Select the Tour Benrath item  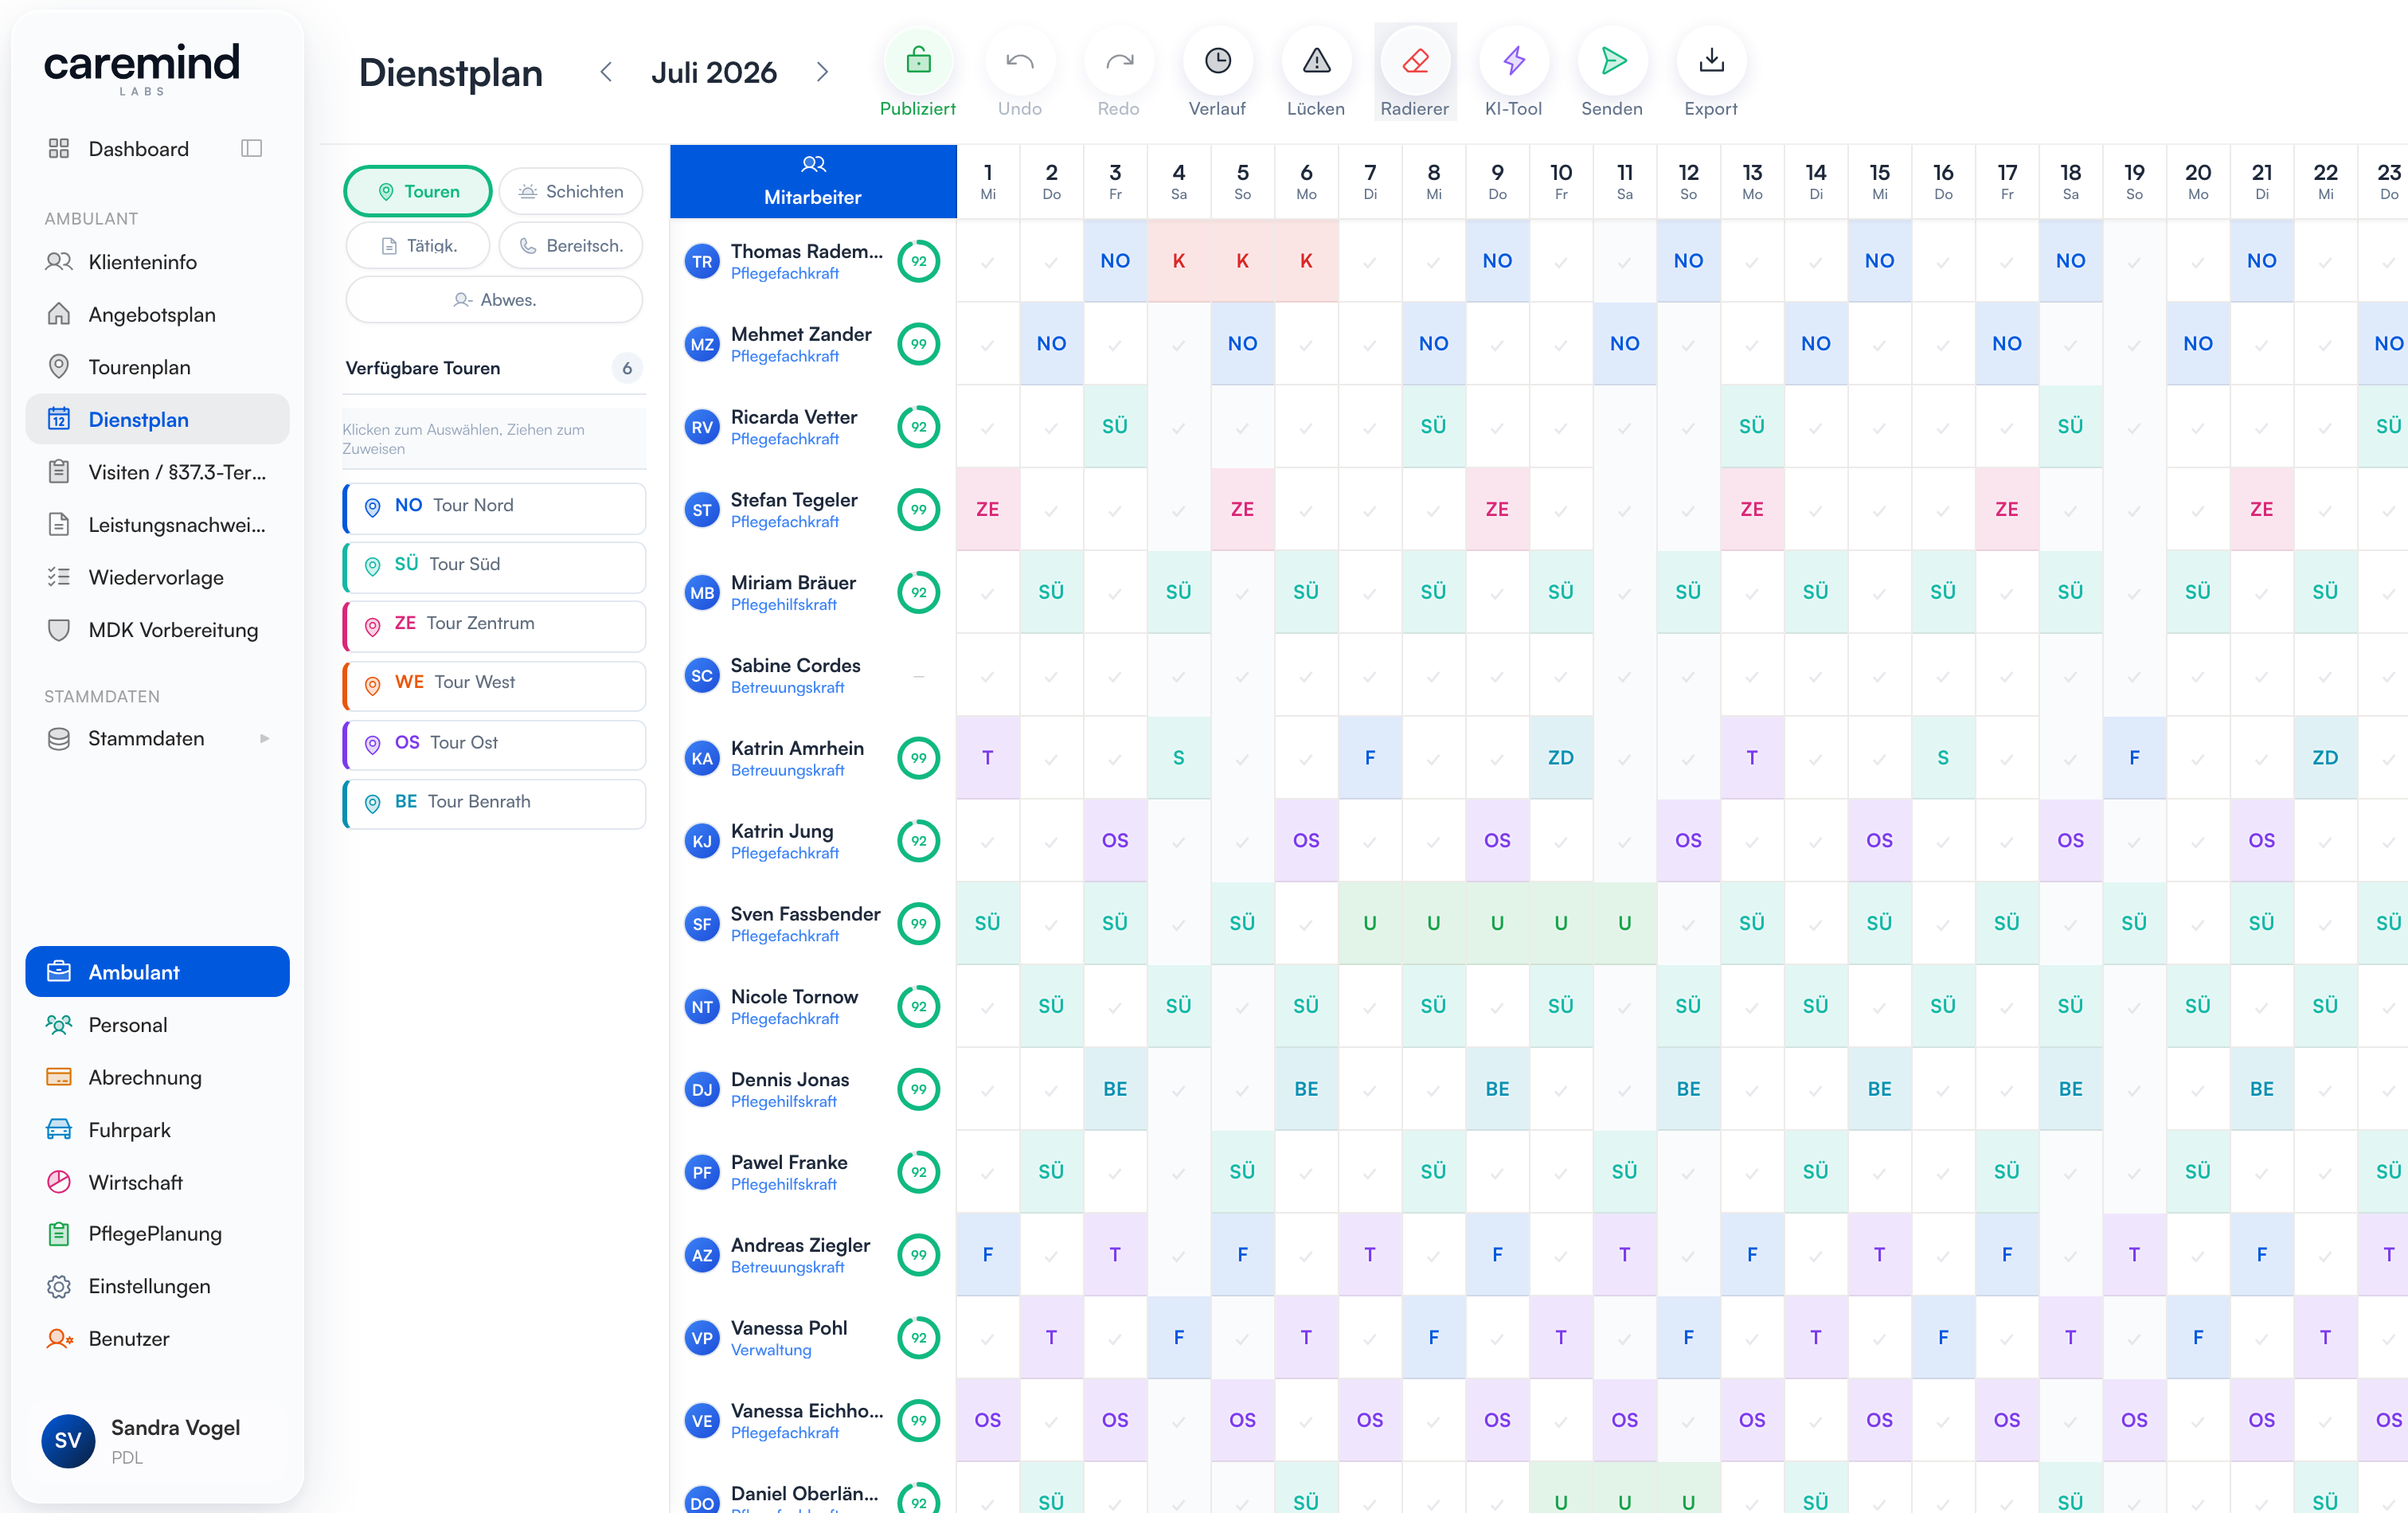tap(495, 802)
